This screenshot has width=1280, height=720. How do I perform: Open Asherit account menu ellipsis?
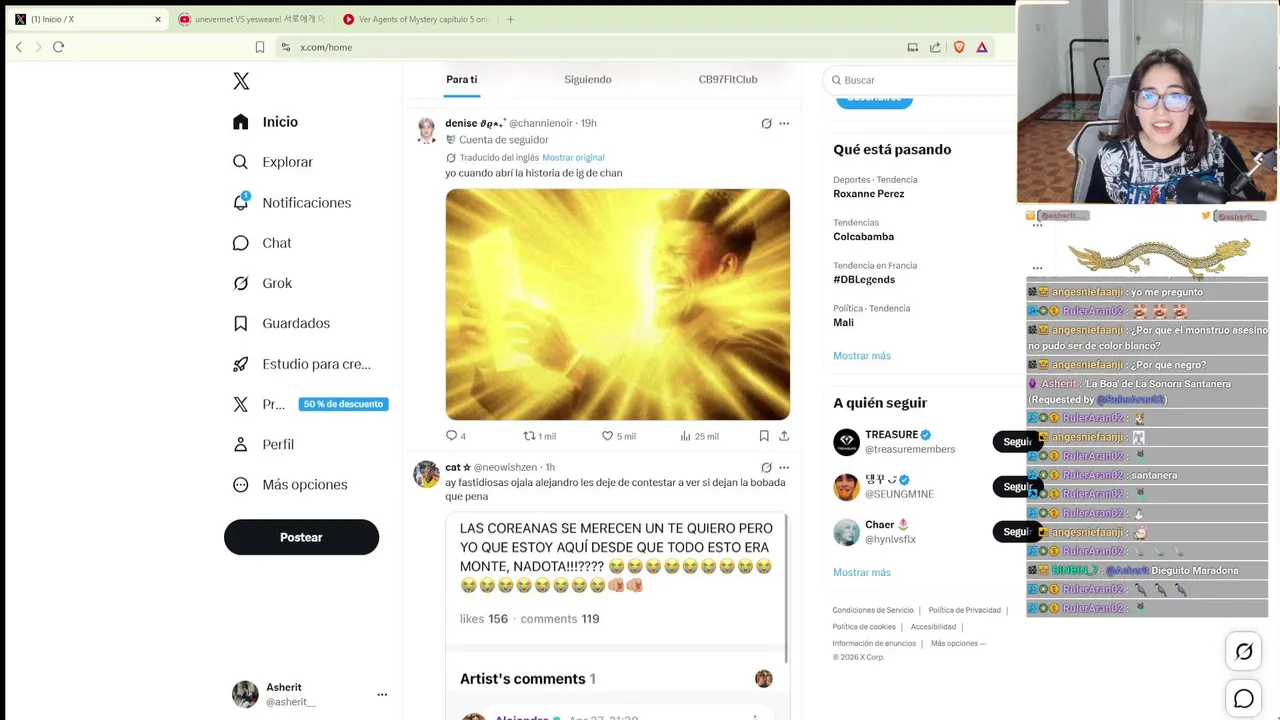click(x=382, y=694)
